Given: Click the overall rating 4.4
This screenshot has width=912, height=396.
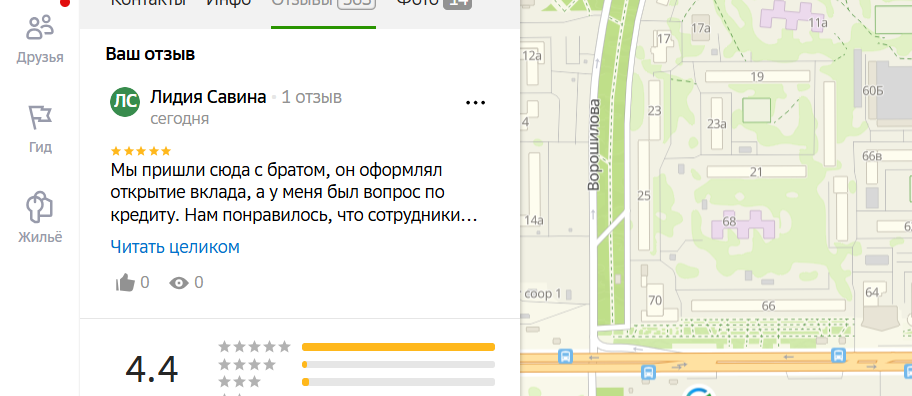Looking at the screenshot, I should [152, 370].
